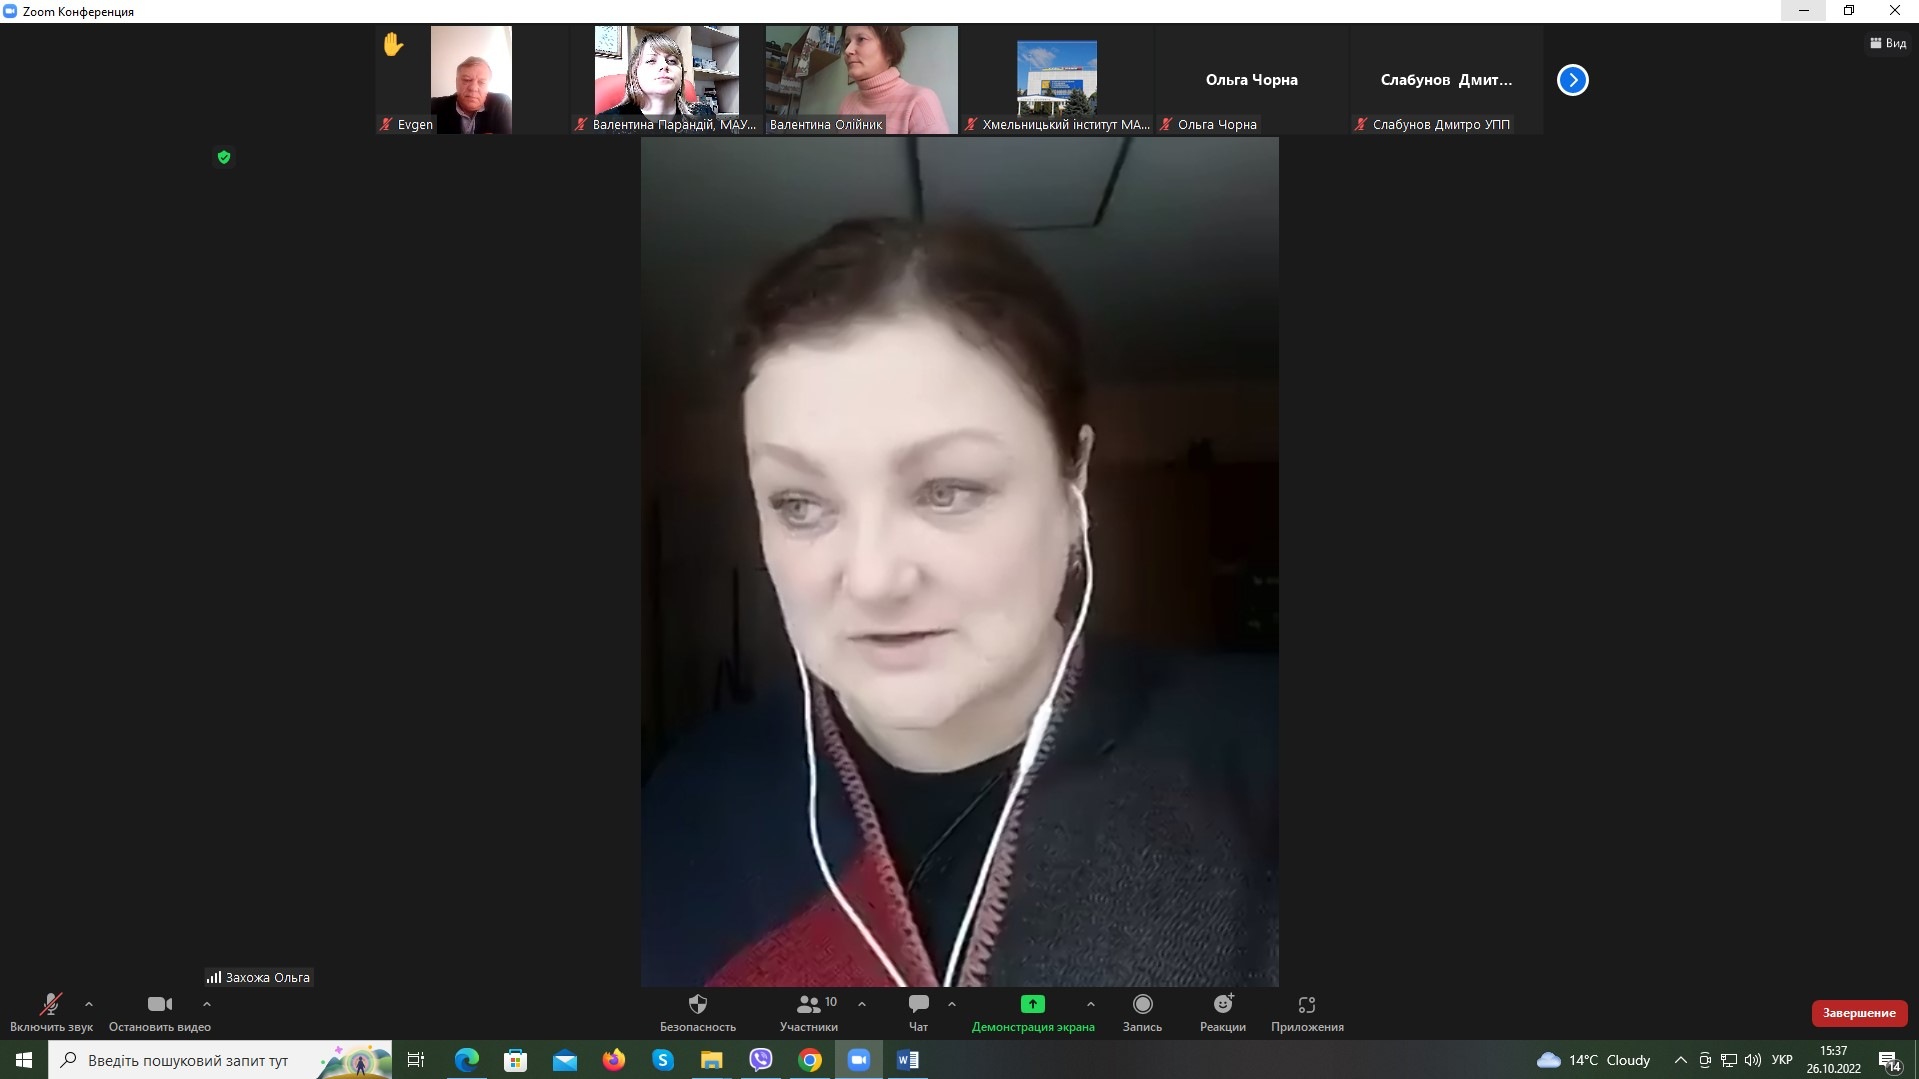Open volume control in system tray
The height and width of the screenshot is (1079, 1919).
(x=1753, y=1060)
